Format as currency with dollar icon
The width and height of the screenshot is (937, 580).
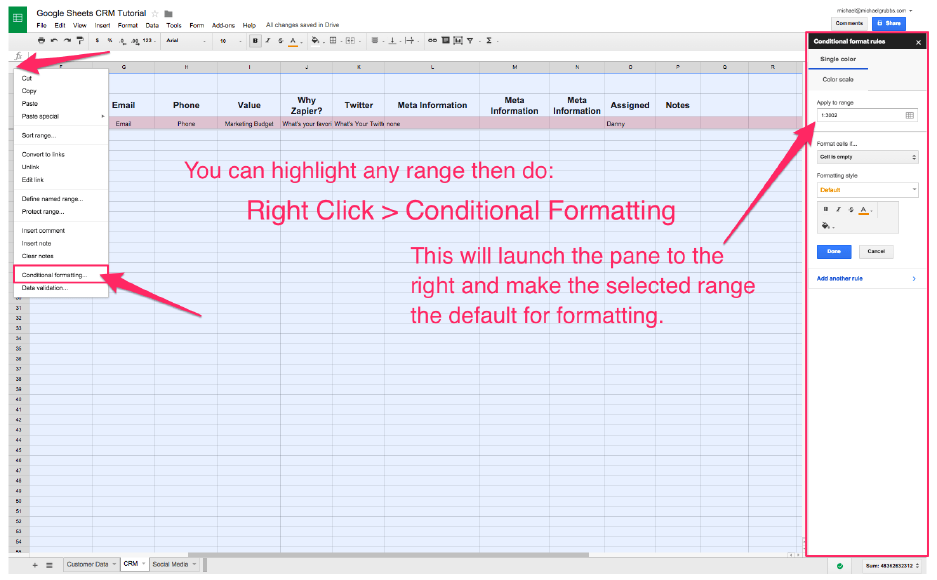97,41
